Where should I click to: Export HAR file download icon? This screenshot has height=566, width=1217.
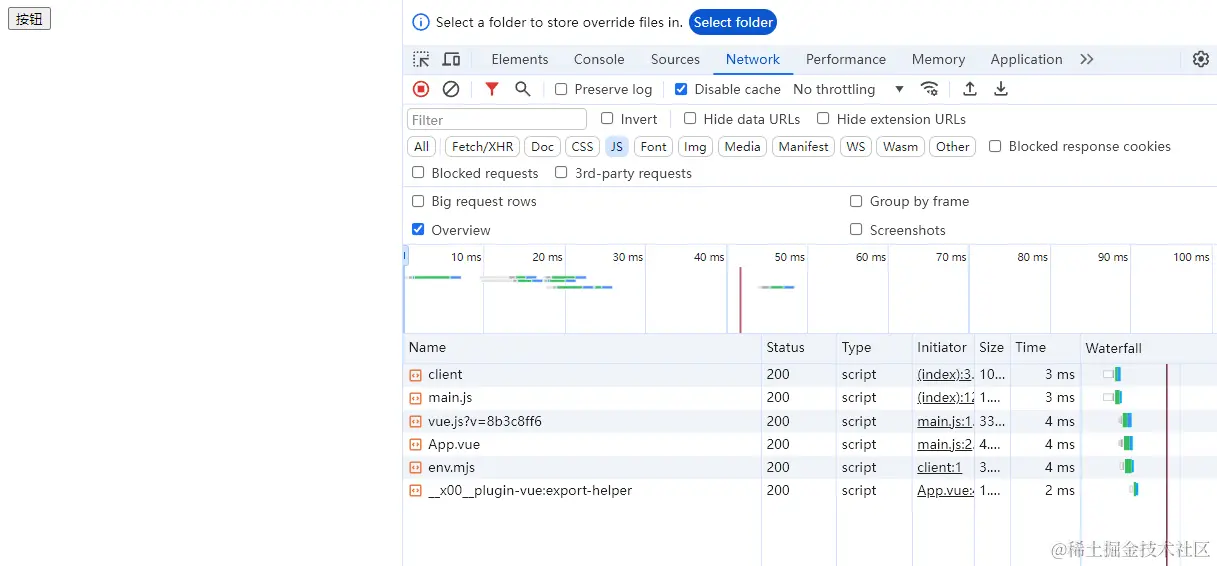coord(1001,89)
